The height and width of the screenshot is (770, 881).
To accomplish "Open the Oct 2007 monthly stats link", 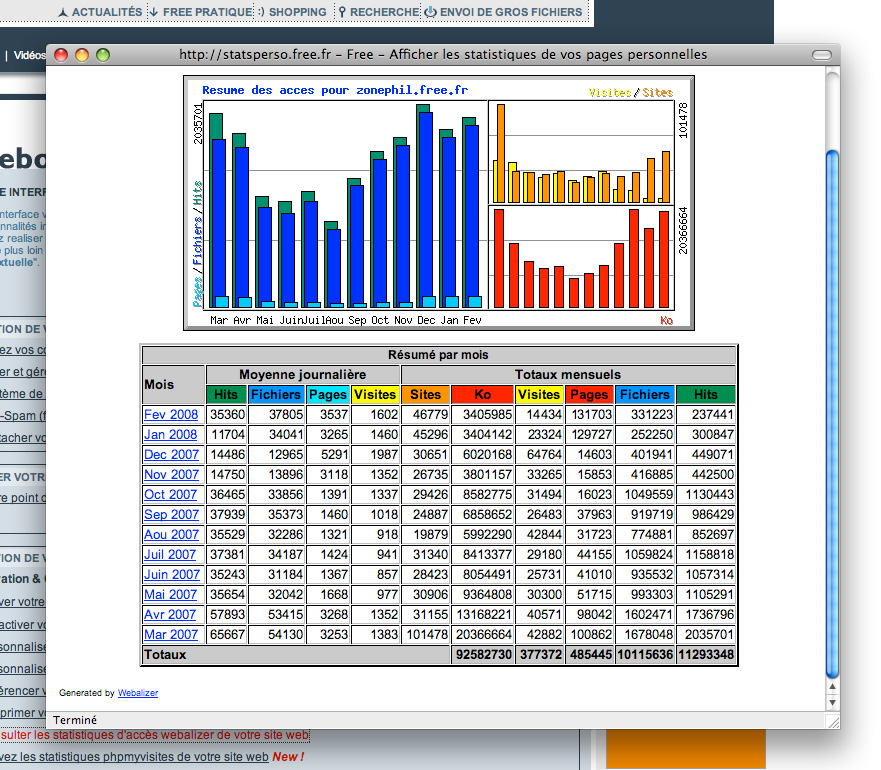I will coord(170,495).
